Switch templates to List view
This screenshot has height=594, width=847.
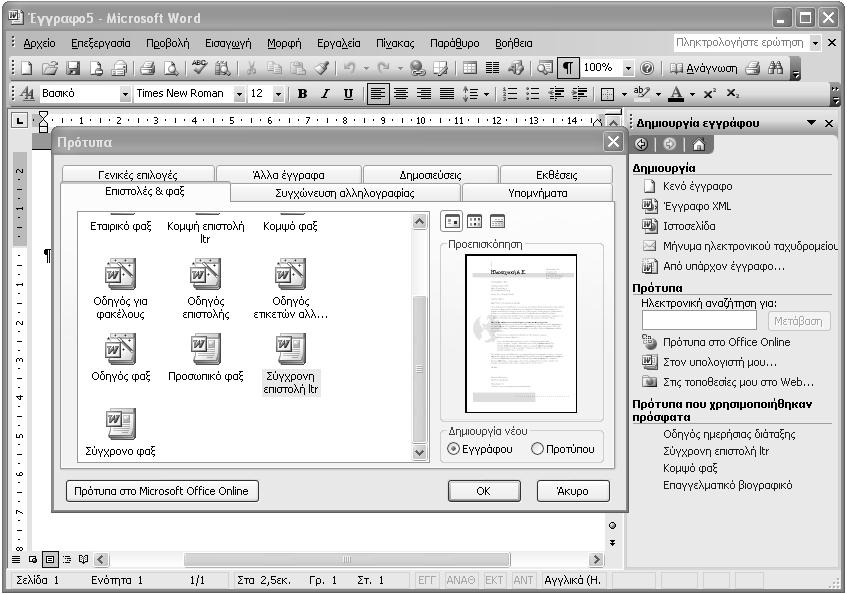[474, 221]
